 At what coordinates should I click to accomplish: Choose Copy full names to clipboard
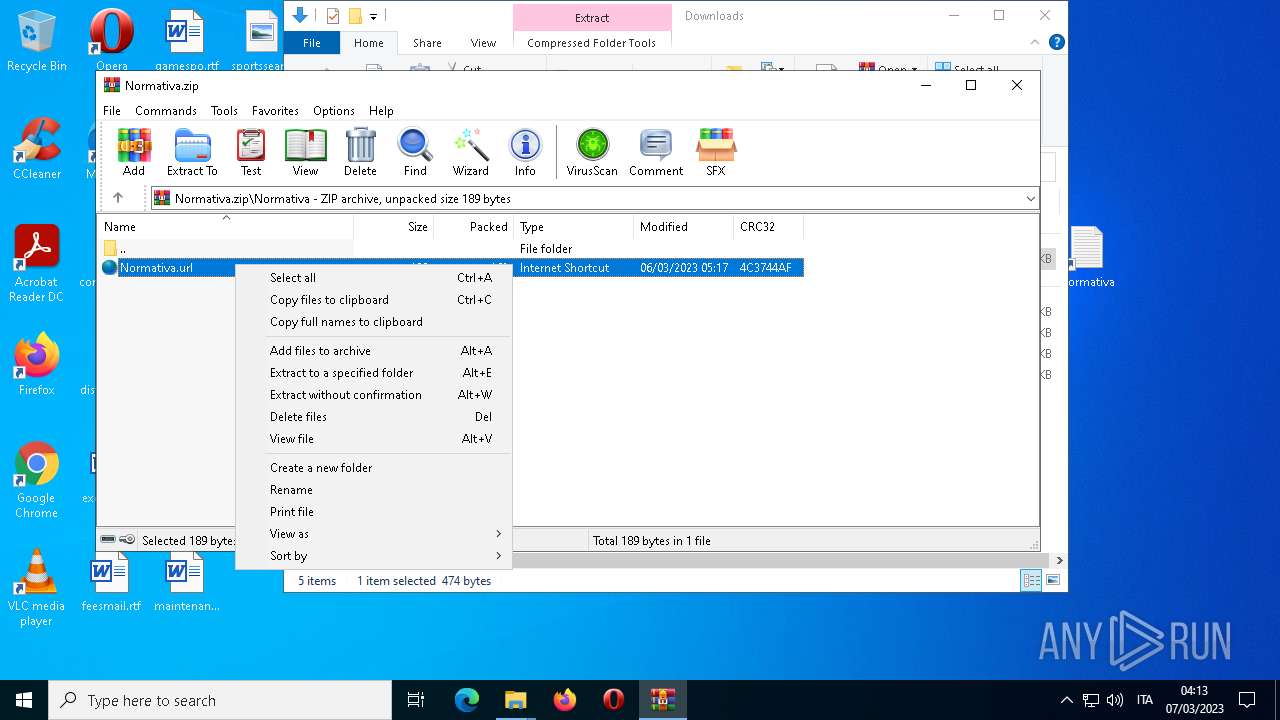[x=374, y=322]
